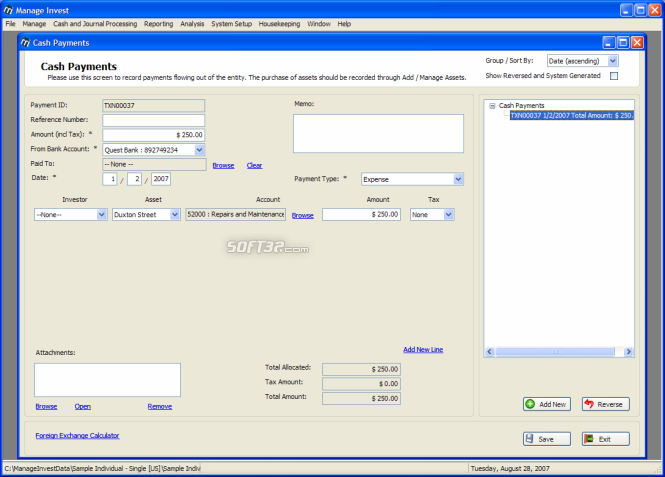Open the From Bank Account dropdown
The image size is (665, 477).
(199, 150)
